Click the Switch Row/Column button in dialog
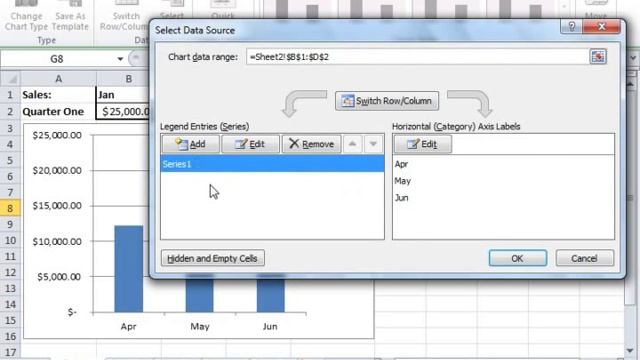This screenshot has height=360, width=640. 387,101
